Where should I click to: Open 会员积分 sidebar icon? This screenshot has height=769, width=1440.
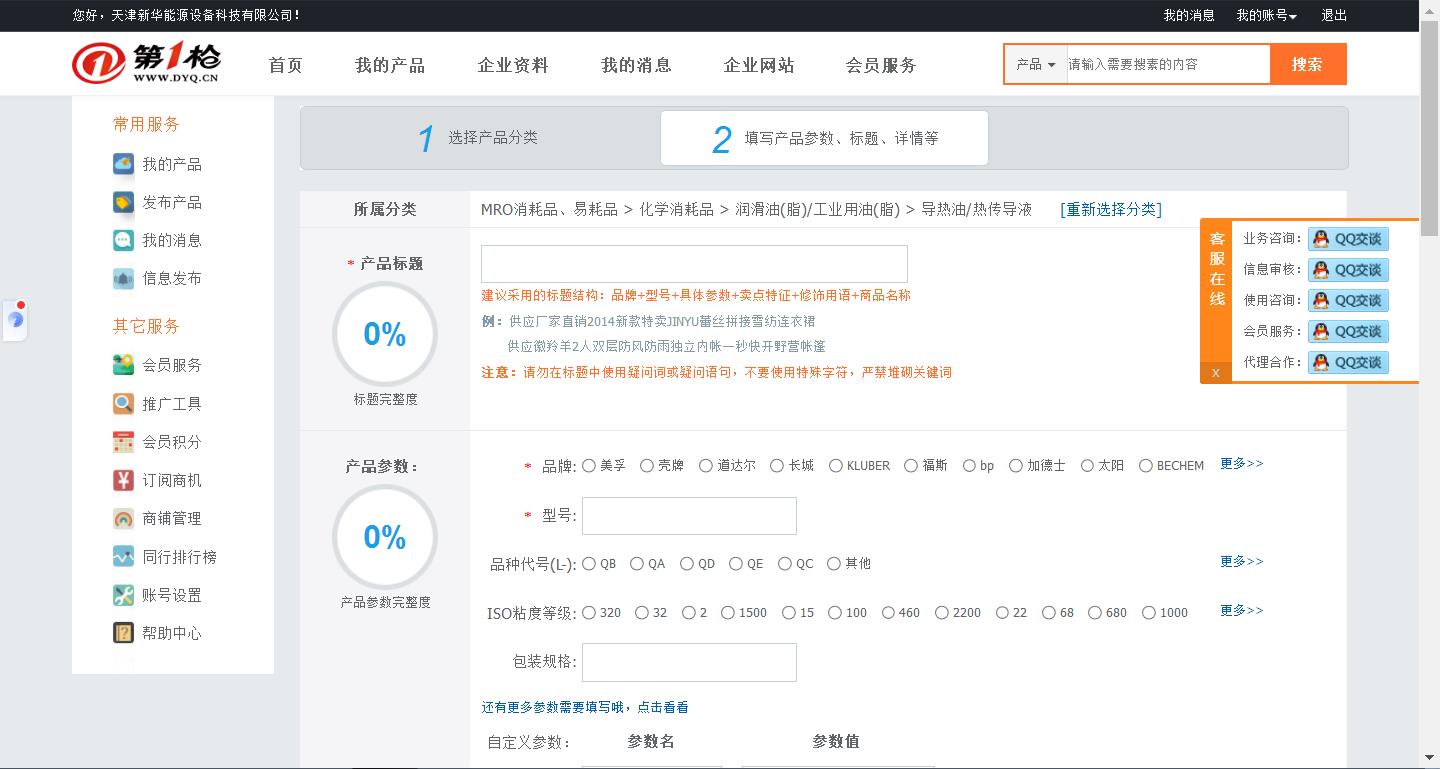pyautogui.click(x=123, y=442)
